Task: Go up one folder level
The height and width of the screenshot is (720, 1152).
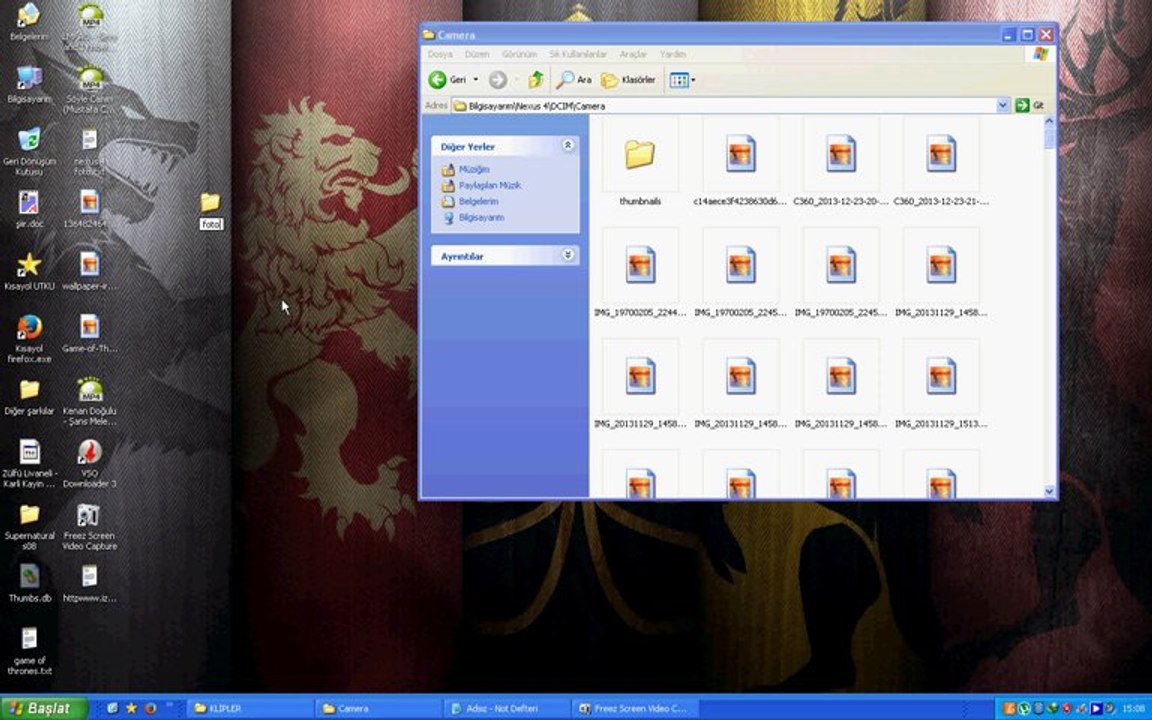Action: [x=536, y=79]
